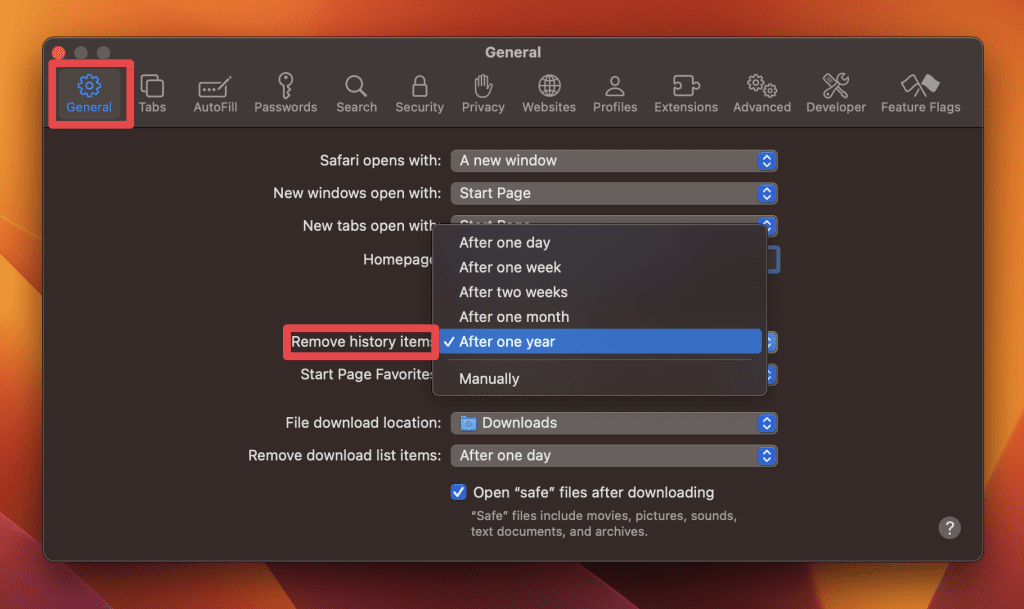Choose After two weeks menu option
Image resolution: width=1024 pixels, height=609 pixels.
600,292
